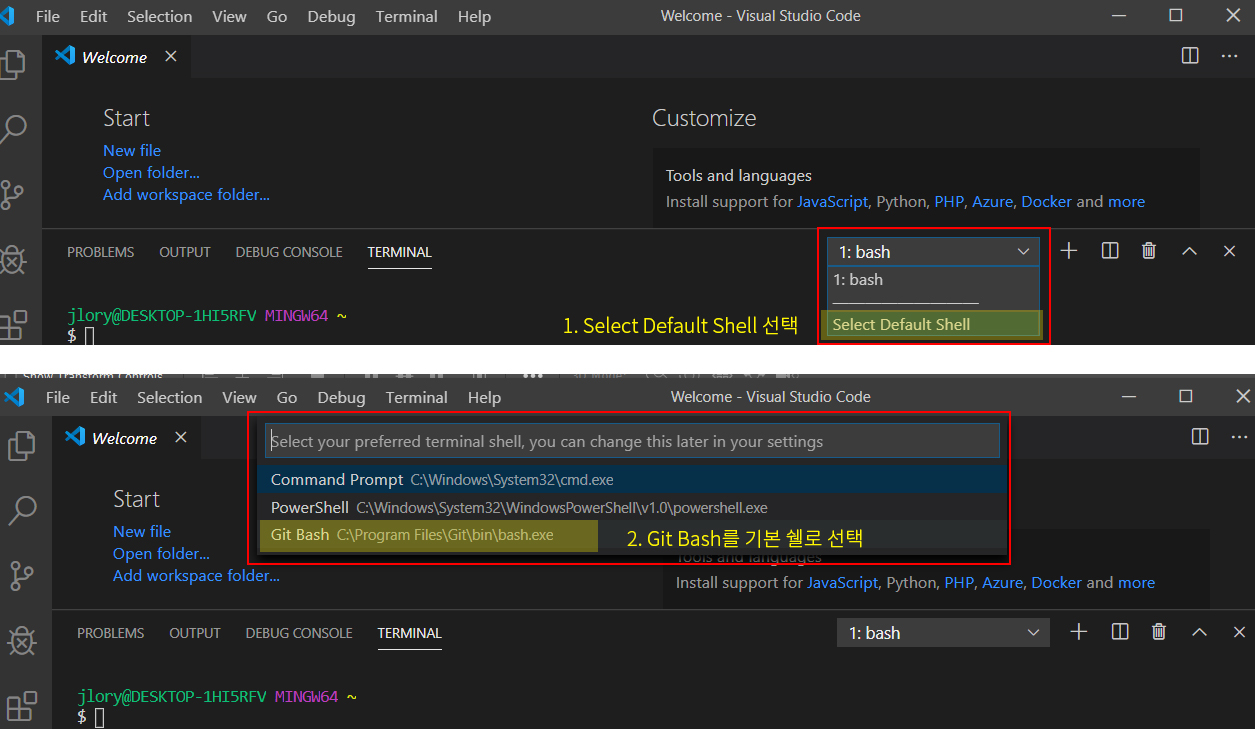Switch to DEBUG CONSOLE tab in lower window
The width and height of the screenshot is (1255, 729).
[x=299, y=633]
